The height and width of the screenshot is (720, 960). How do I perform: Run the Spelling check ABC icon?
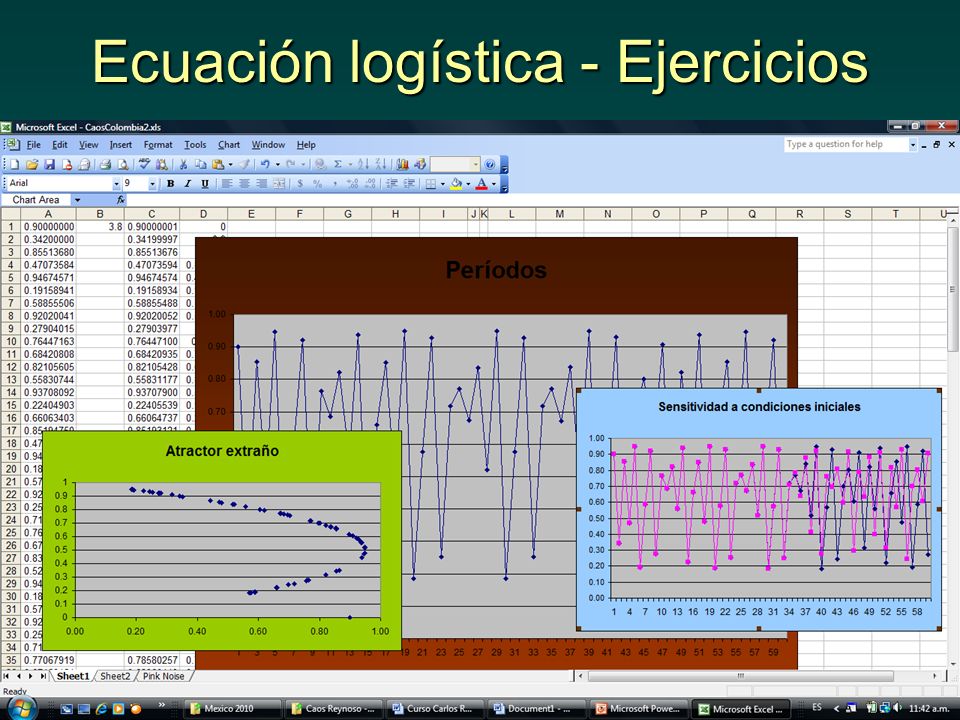(144, 164)
